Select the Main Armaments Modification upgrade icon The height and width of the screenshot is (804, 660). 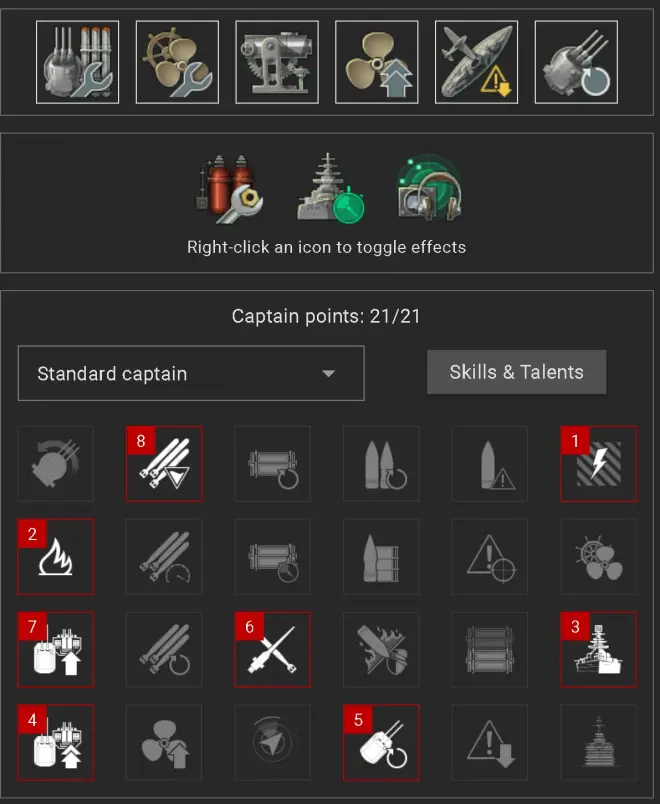pos(77,62)
